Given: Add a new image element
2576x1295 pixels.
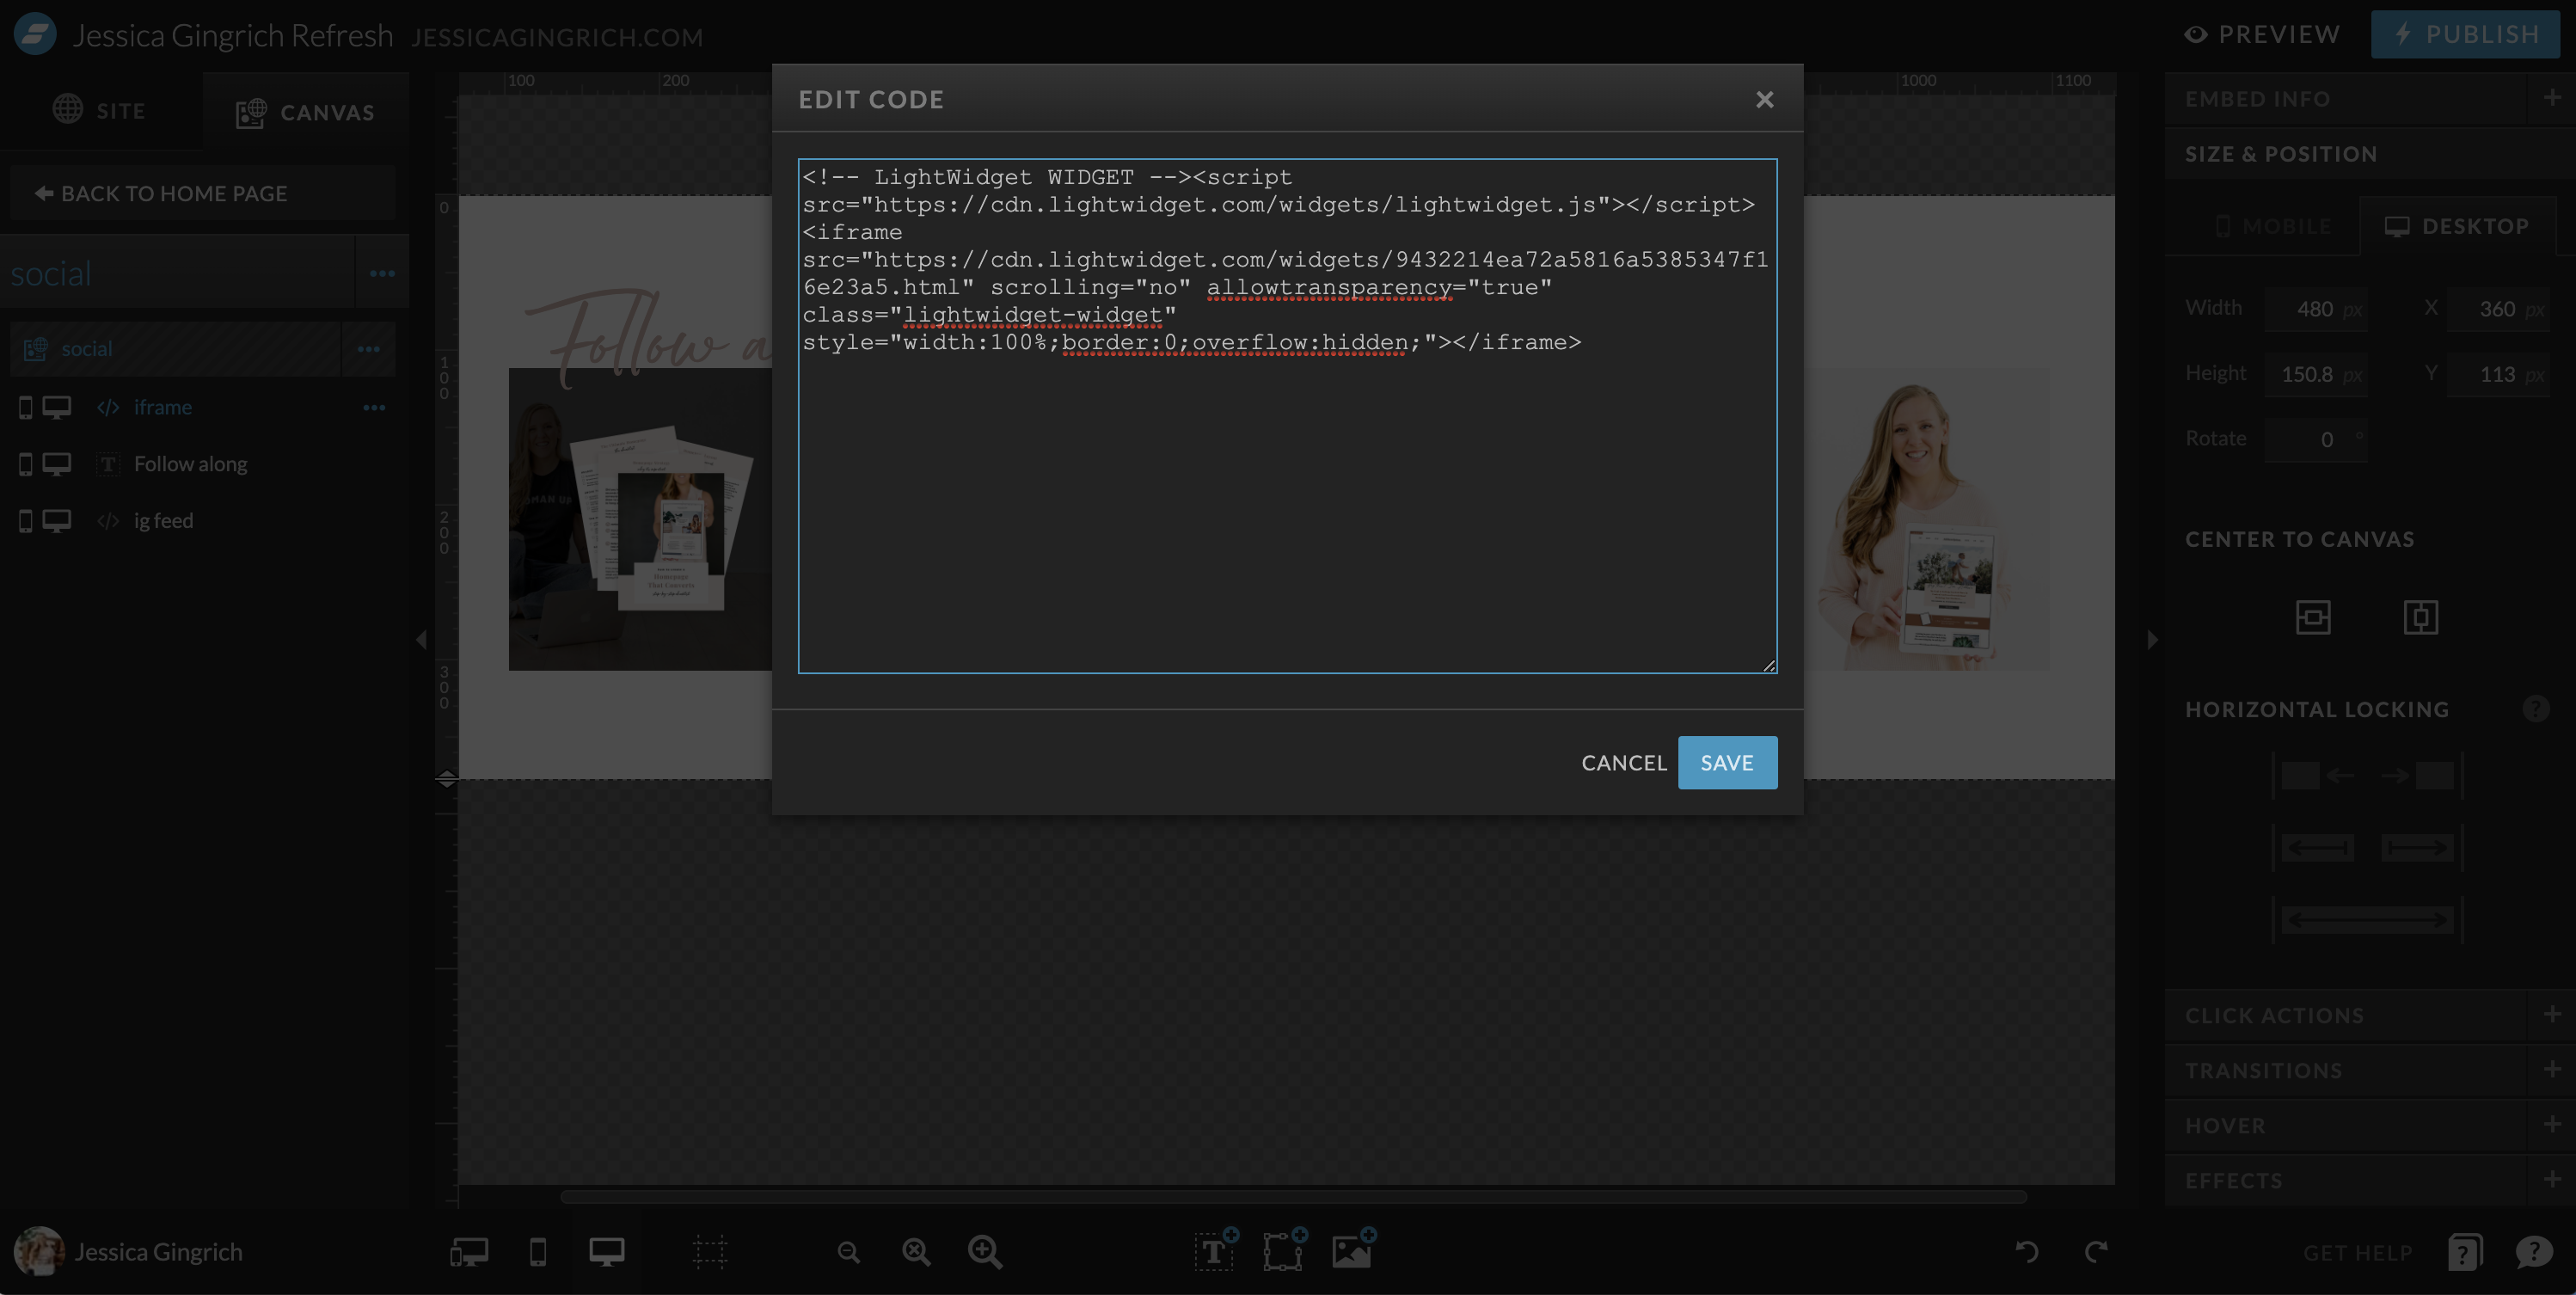Looking at the screenshot, I should click(x=1354, y=1250).
